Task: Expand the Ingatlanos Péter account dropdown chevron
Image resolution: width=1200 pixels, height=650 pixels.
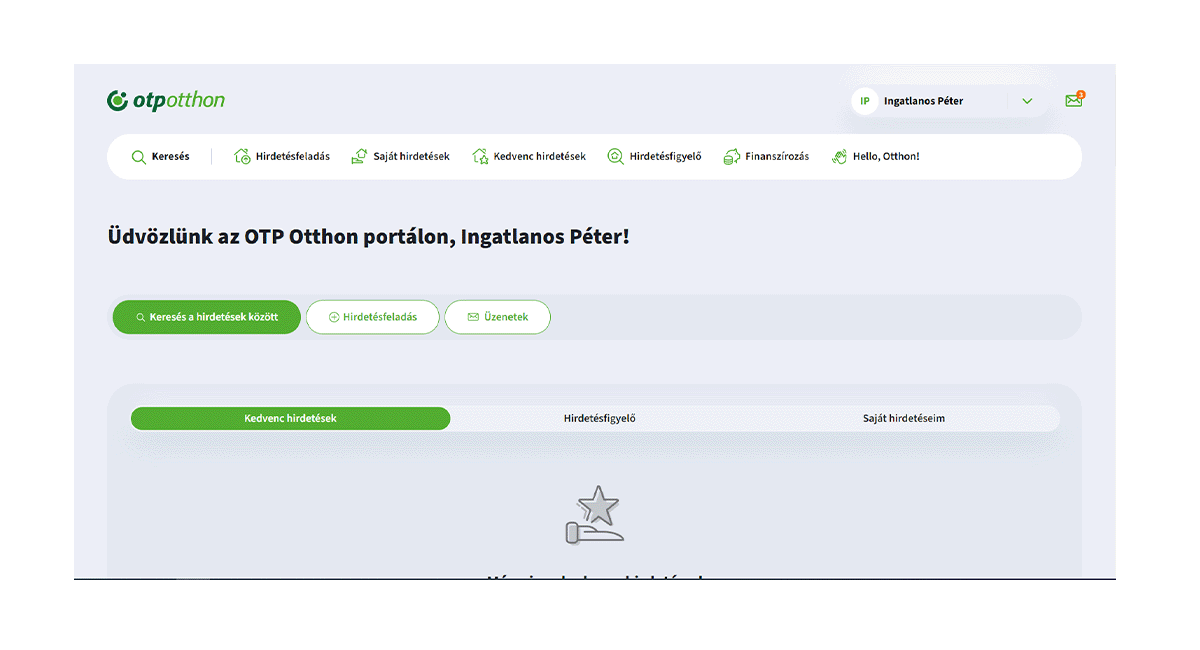Action: click(x=1027, y=101)
